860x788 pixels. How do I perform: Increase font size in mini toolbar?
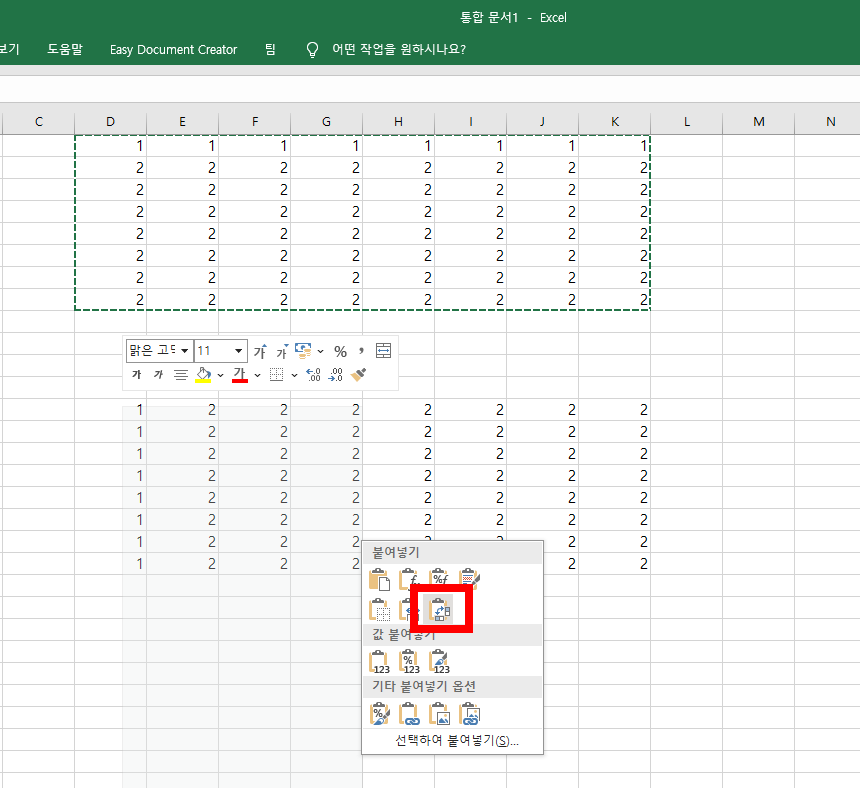tap(260, 351)
